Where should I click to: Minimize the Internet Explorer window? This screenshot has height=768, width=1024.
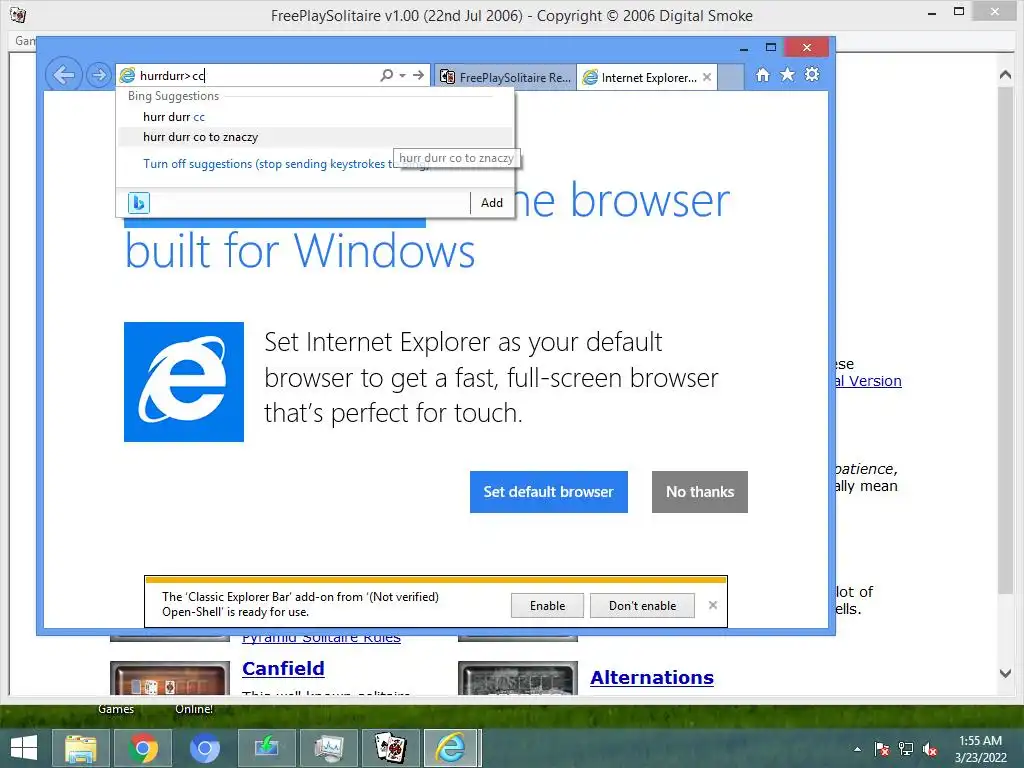(x=744, y=48)
